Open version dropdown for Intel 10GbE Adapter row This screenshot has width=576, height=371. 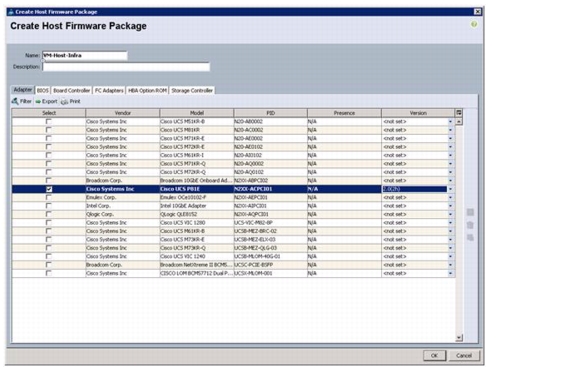click(450, 206)
